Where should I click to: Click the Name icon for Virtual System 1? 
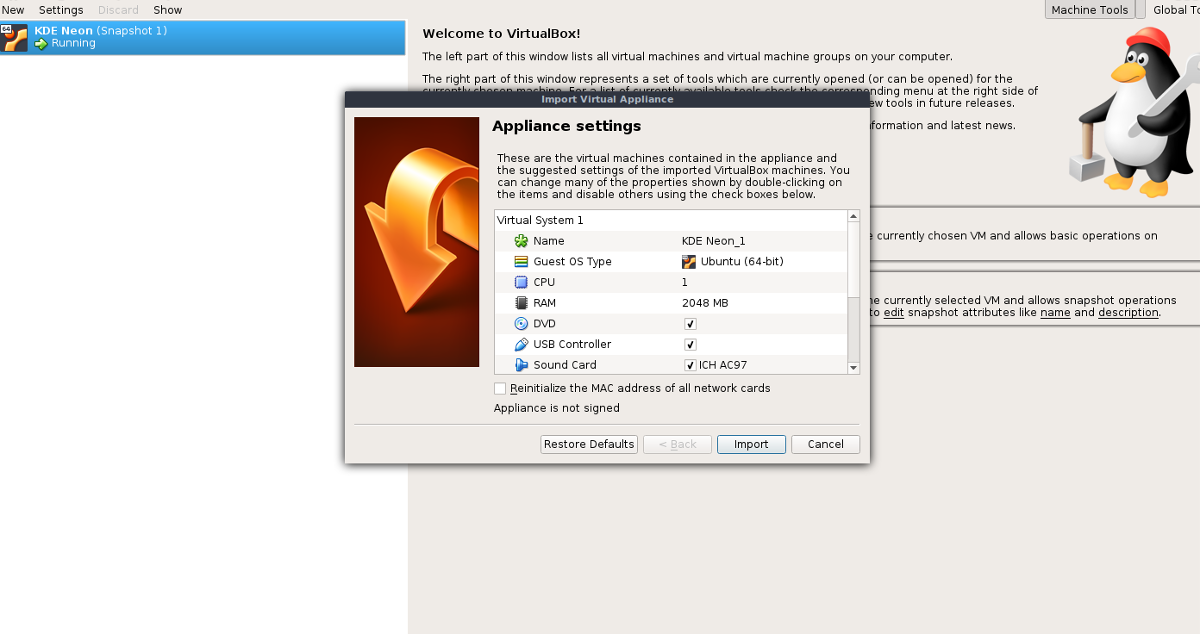(x=519, y=241)
